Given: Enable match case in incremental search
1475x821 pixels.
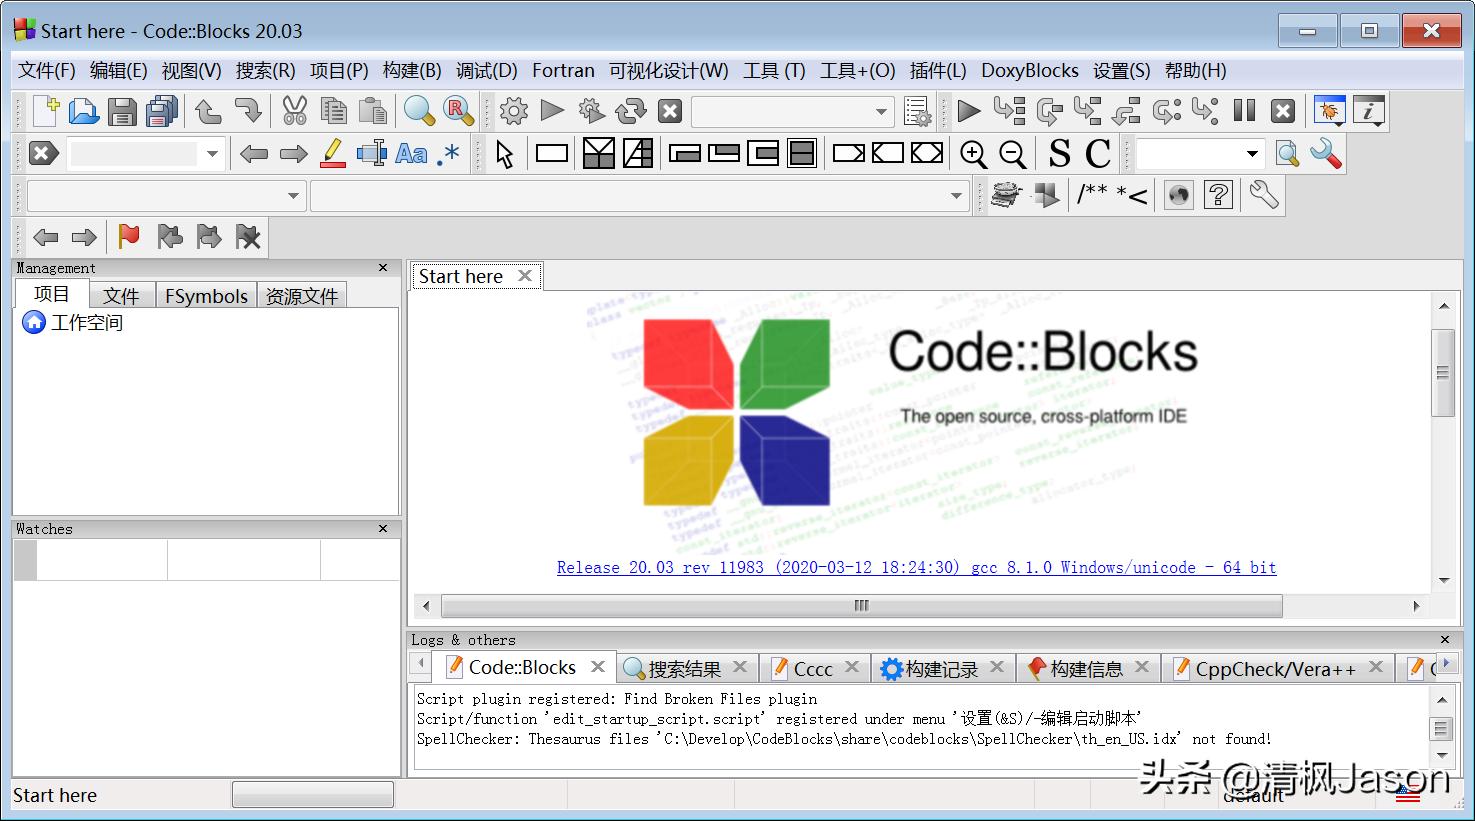Looking at the screenshot, I should click(x=410, y=153).
